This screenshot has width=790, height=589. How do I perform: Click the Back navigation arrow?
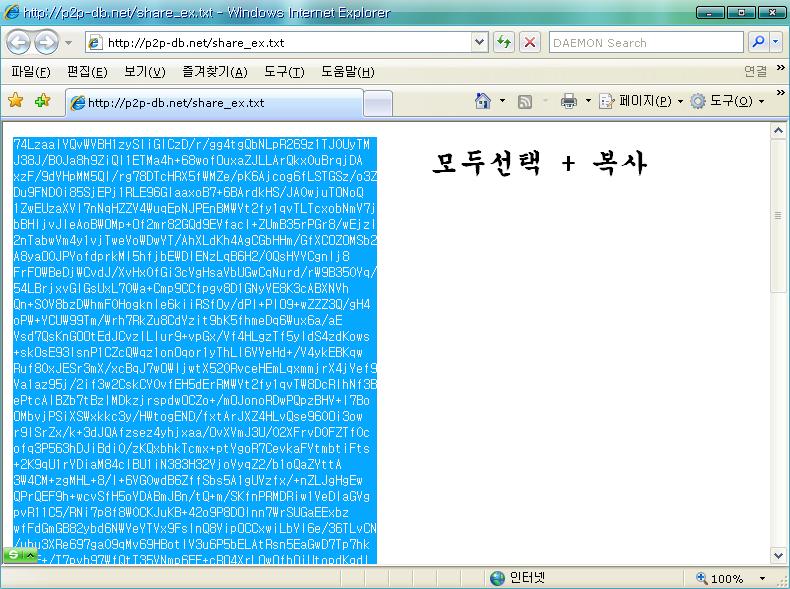[19, 42]
